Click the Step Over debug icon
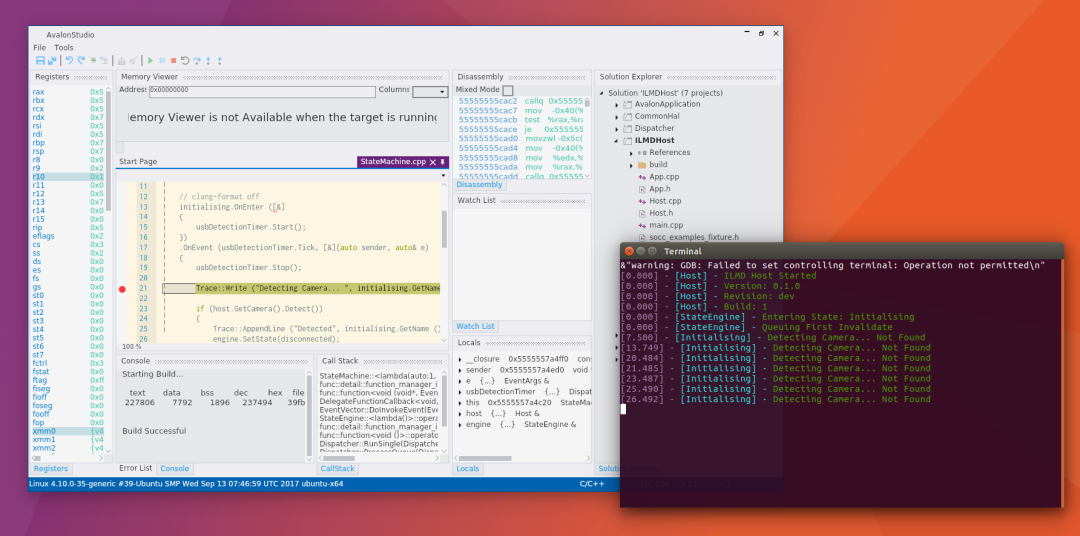The image size is (1080, 536). (x=196, y=61)
